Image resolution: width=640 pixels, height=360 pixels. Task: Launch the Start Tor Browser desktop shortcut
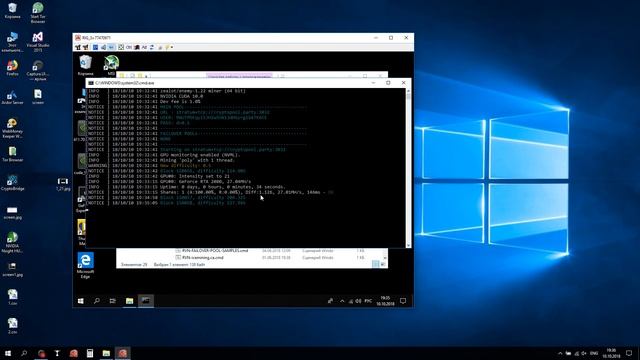pos(38,13)
